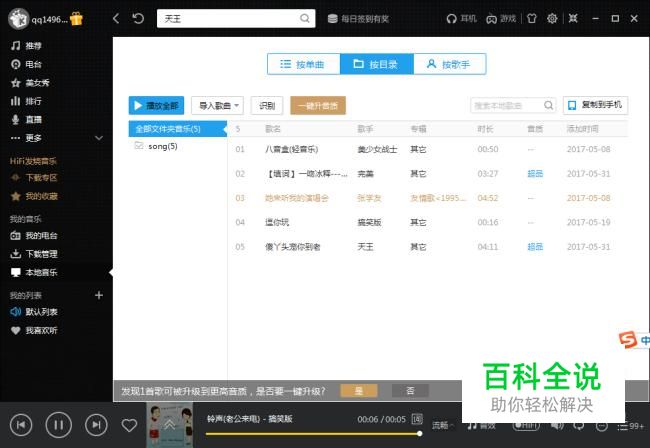The width and height of the screenshot is (650, 448).
Task: Click artist 张学友 in row 03
Action: [x=369, y=198]
